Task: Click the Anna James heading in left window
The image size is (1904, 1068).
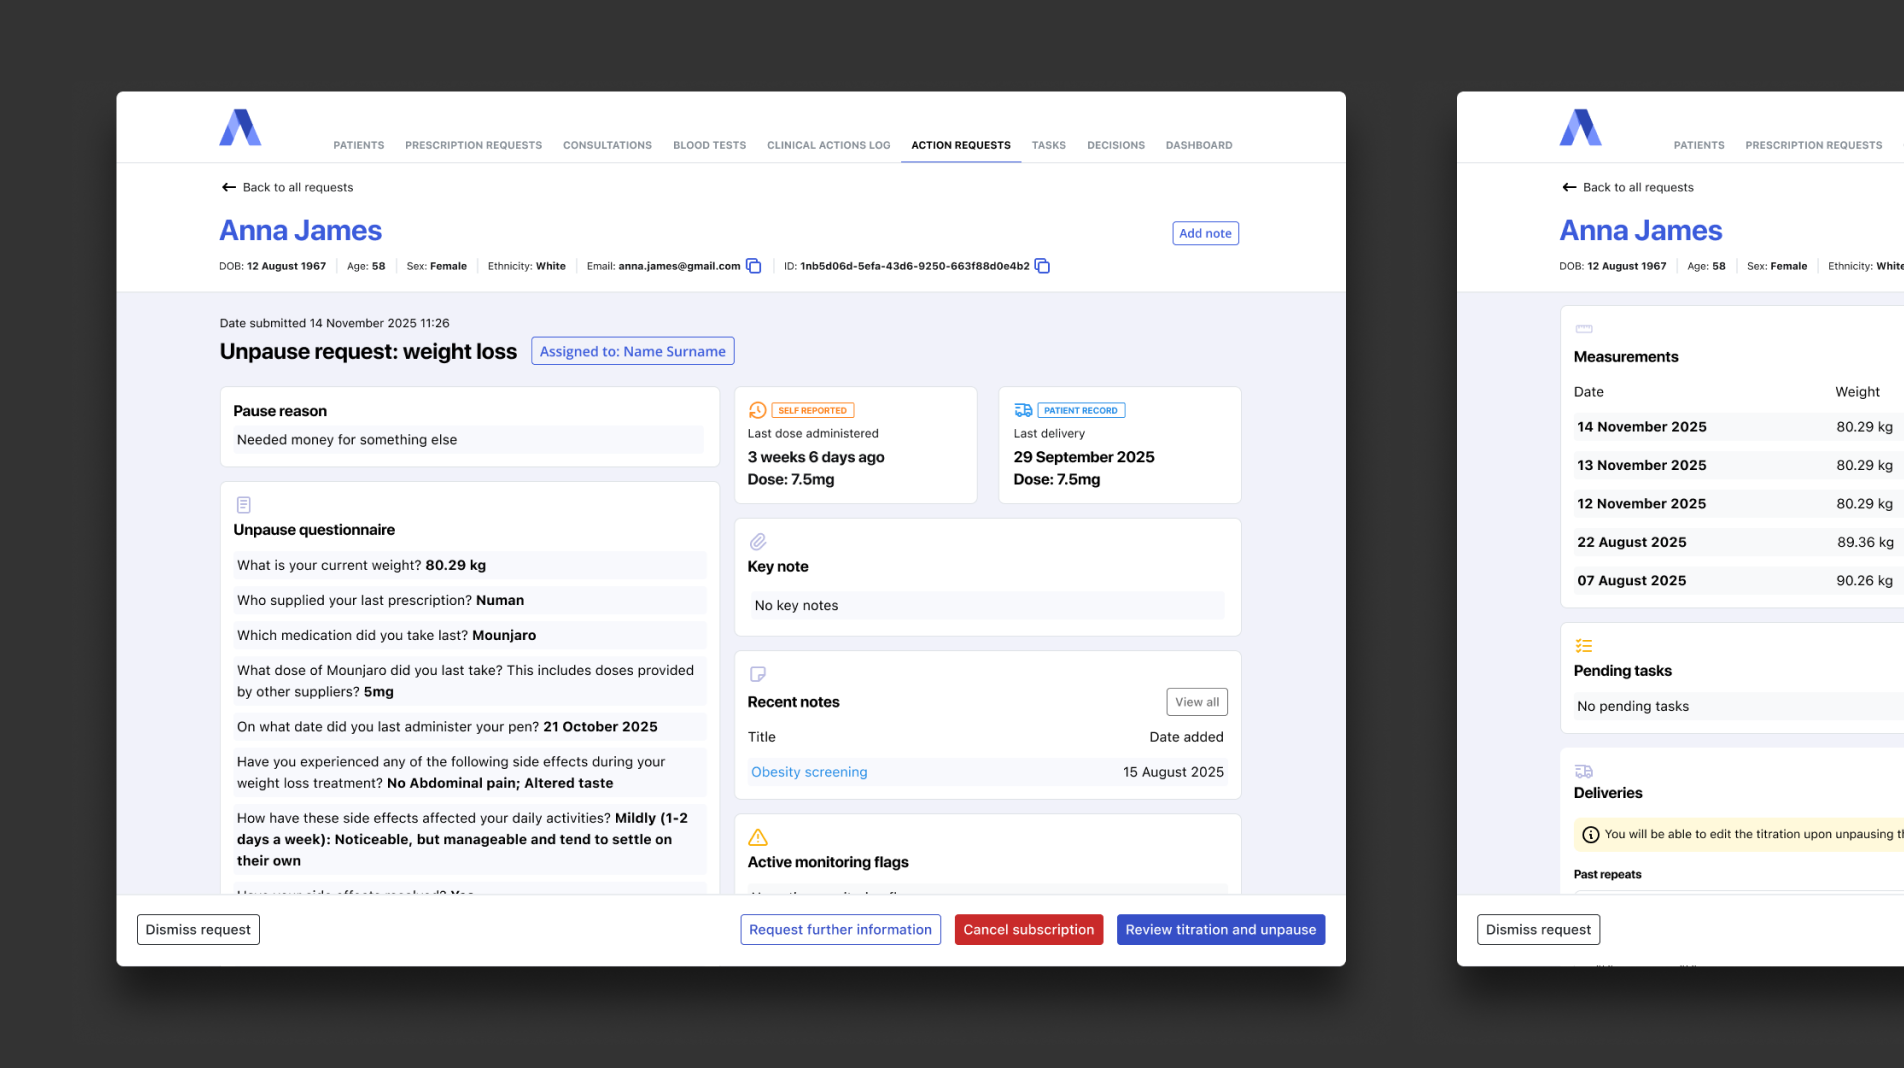Action: pyautogui.click(x=300, y=231)
